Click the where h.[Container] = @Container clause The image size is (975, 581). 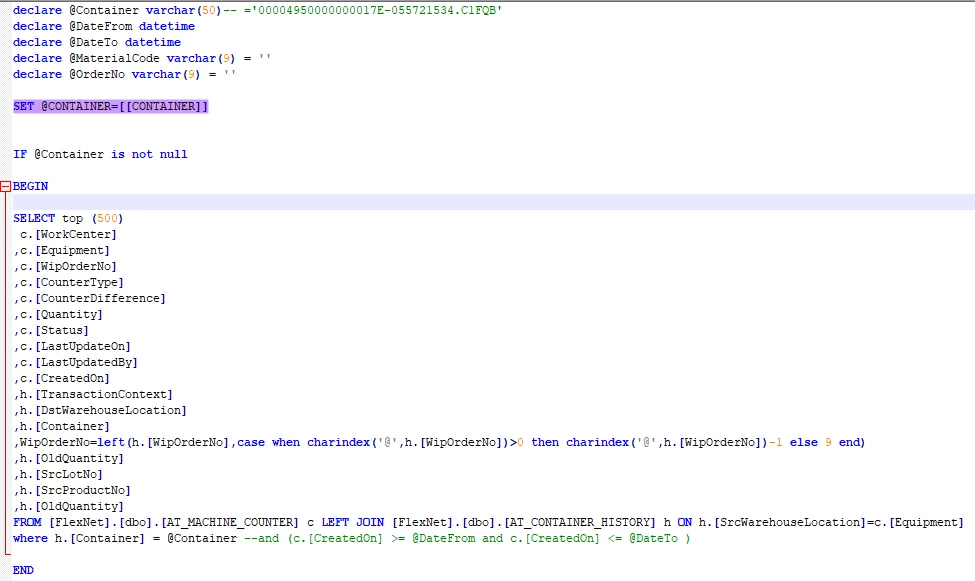coord(125,538)
